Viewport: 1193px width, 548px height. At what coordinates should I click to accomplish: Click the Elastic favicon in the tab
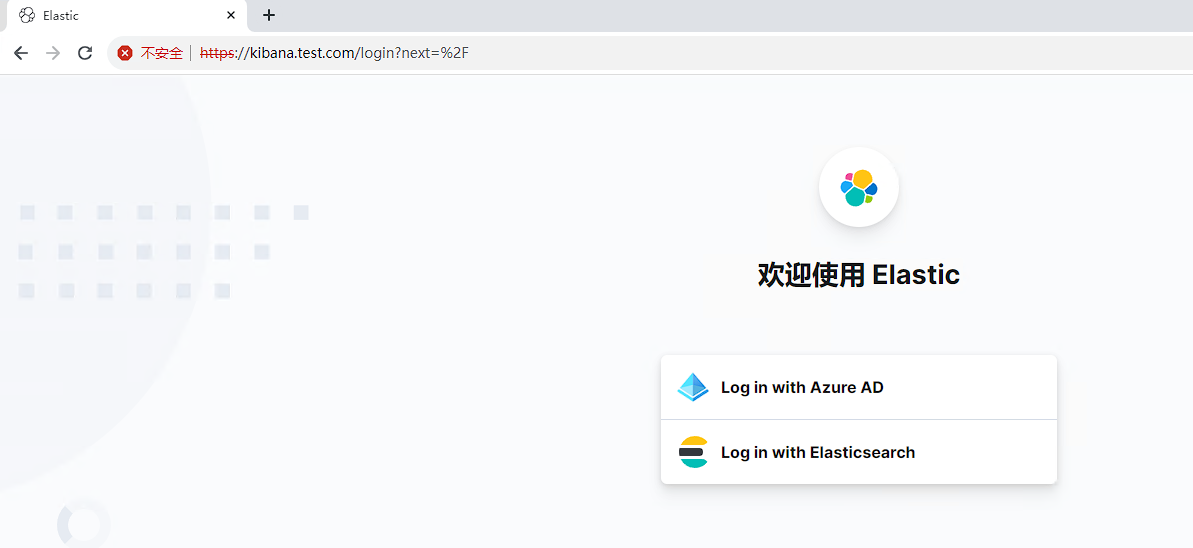(27, 15)
